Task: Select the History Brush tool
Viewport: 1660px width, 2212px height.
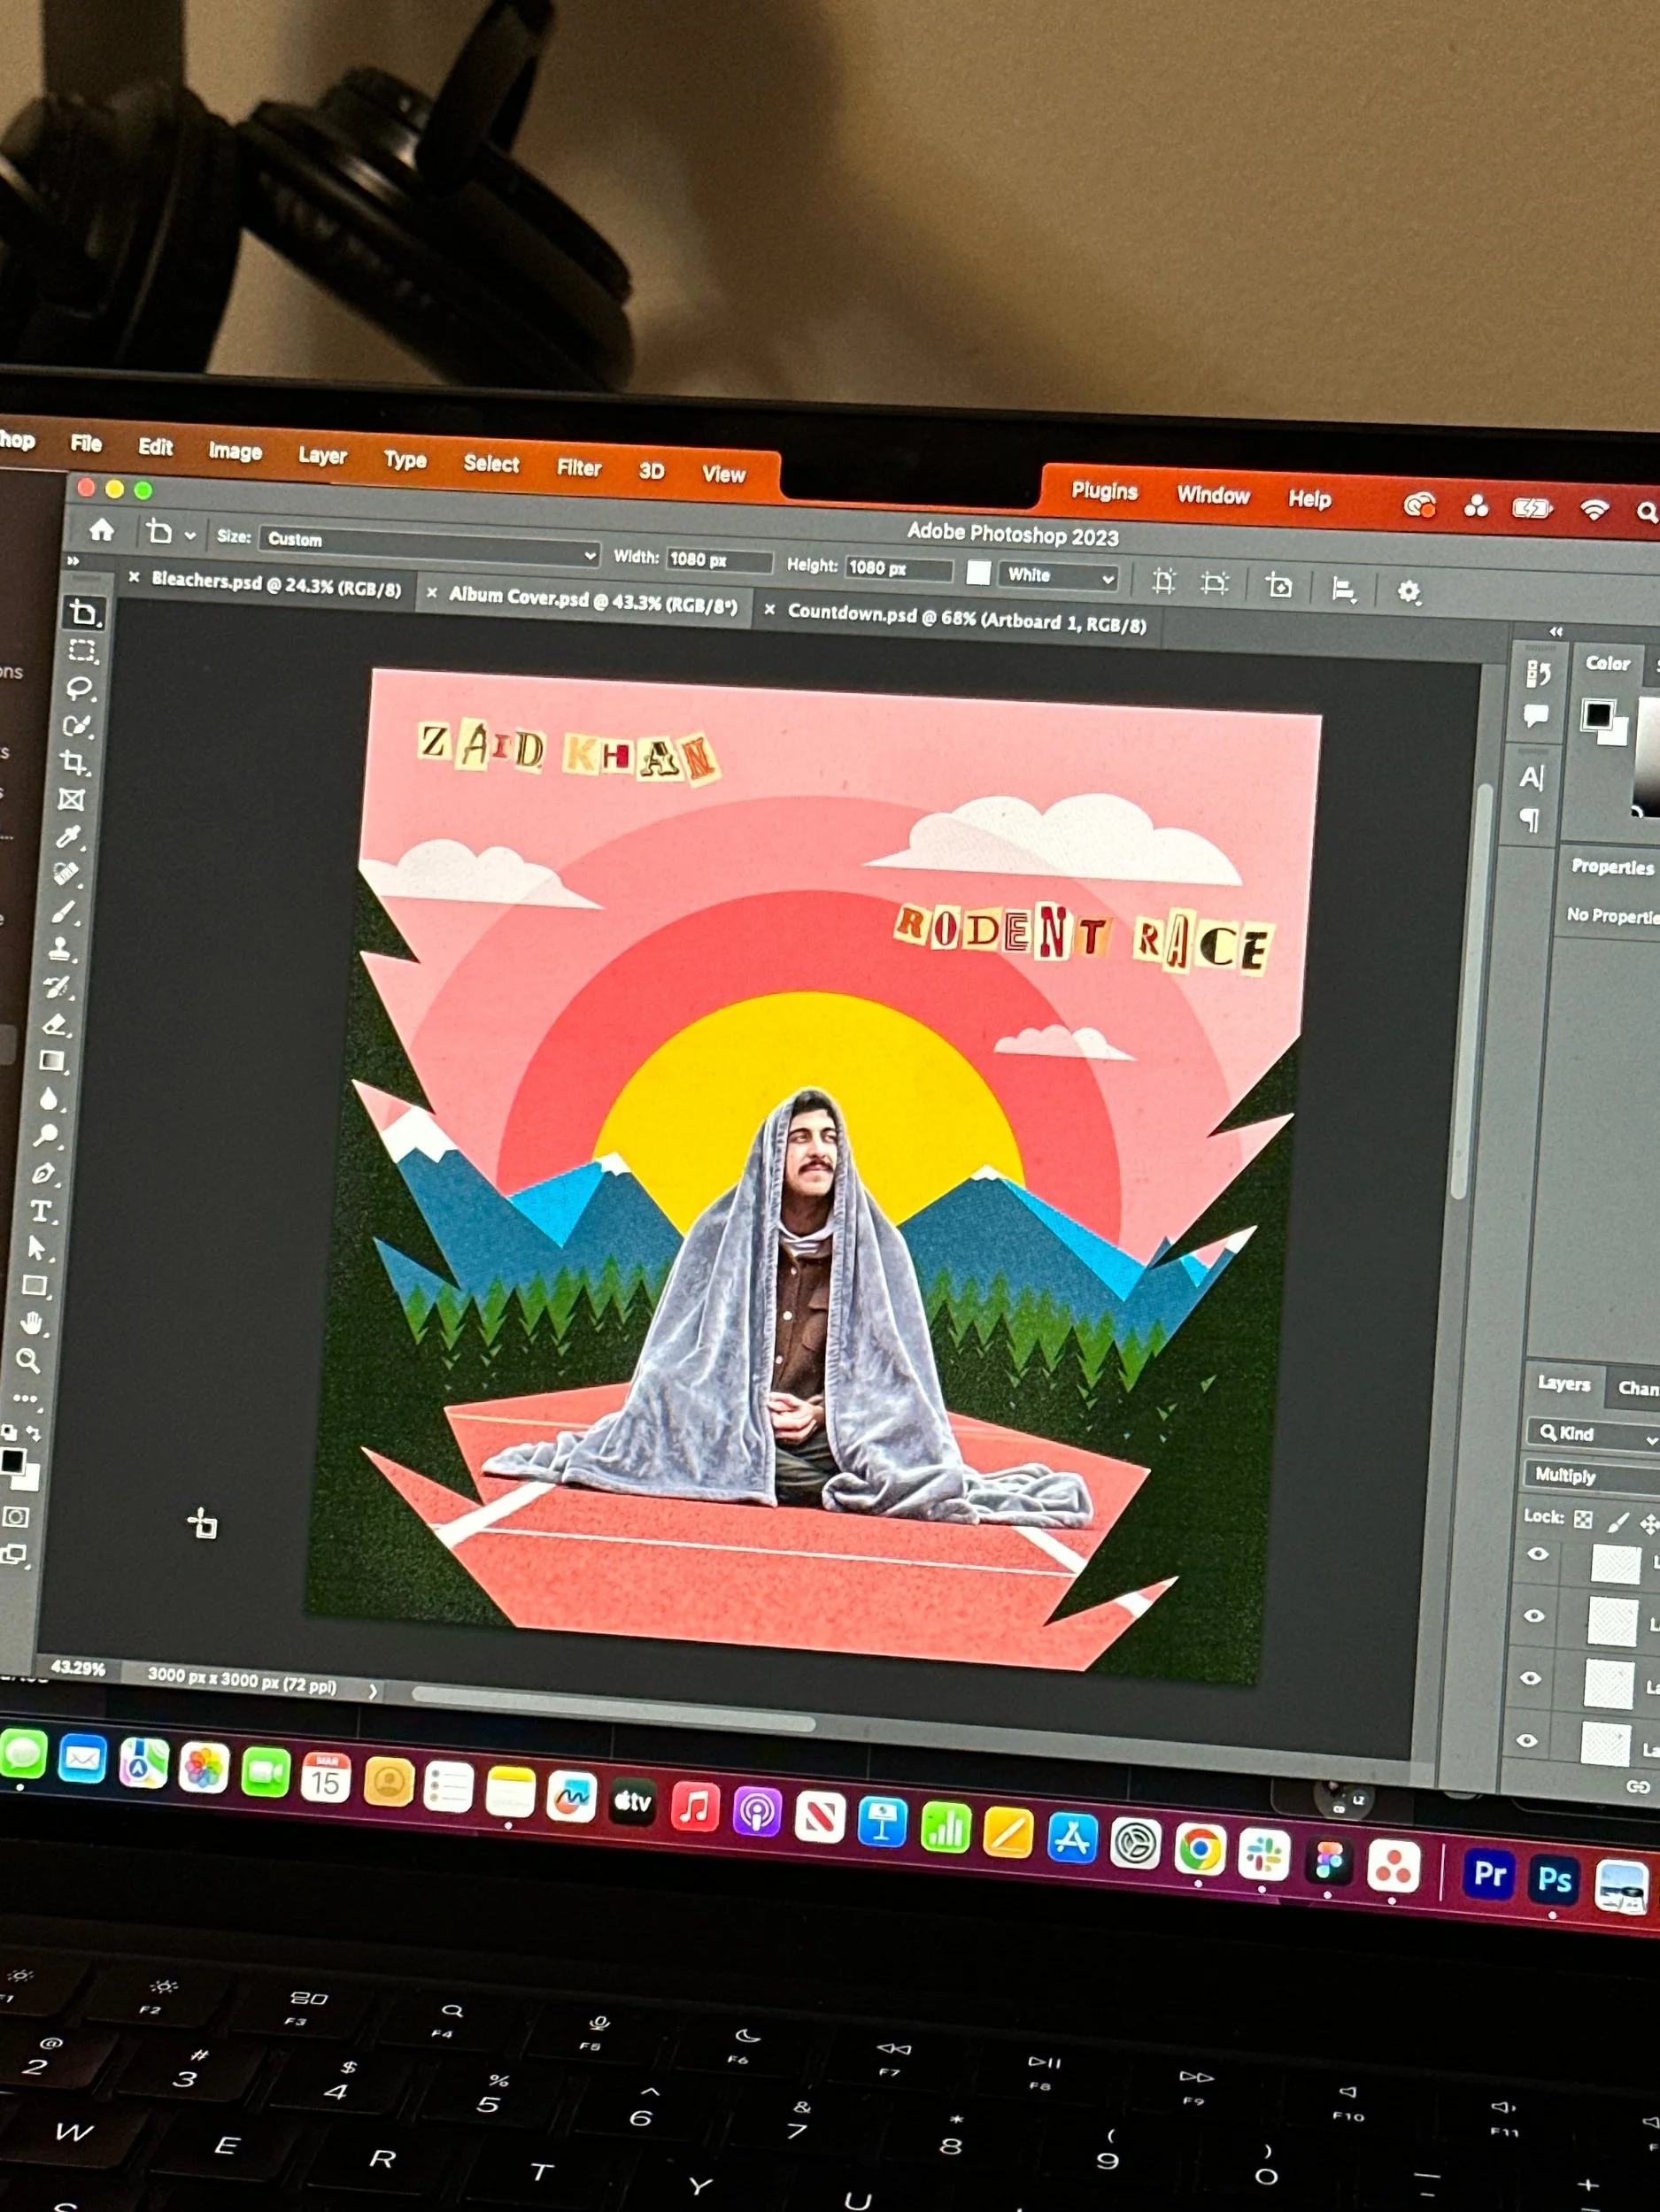Action: pyautogui.click(x=58, y=987)
